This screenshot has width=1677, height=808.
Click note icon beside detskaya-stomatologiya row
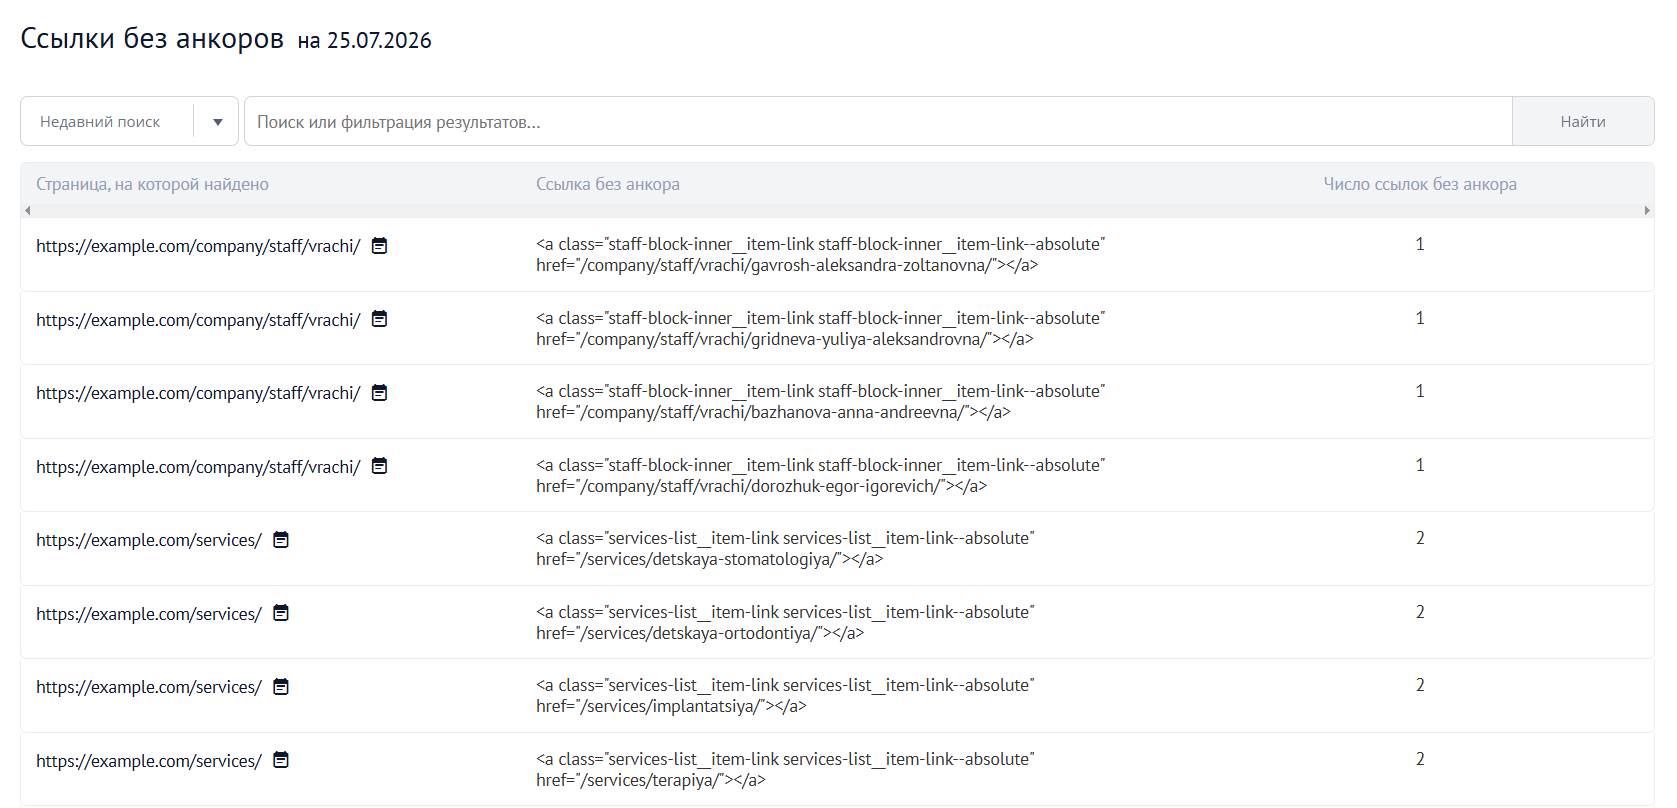click(281, 540)
